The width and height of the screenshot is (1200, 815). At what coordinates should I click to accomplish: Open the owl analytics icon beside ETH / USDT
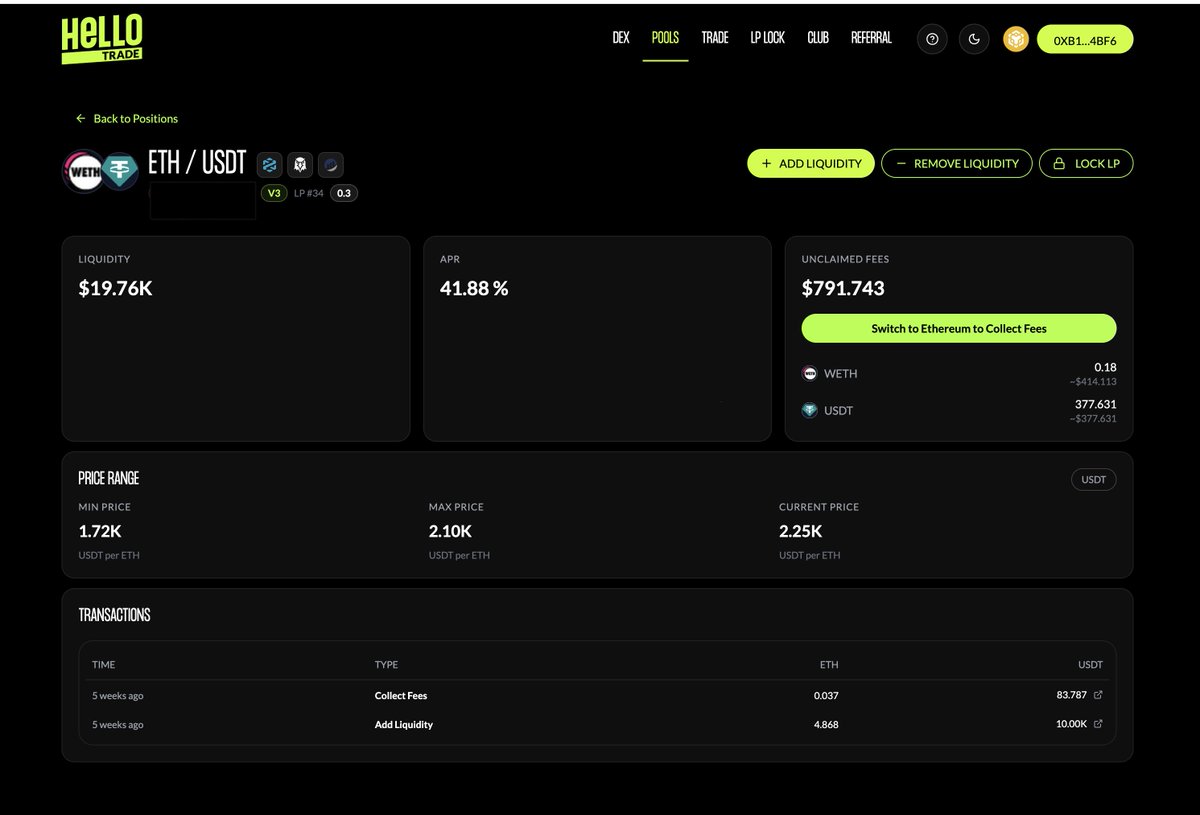pyautogui.click(x=300, y=165)
